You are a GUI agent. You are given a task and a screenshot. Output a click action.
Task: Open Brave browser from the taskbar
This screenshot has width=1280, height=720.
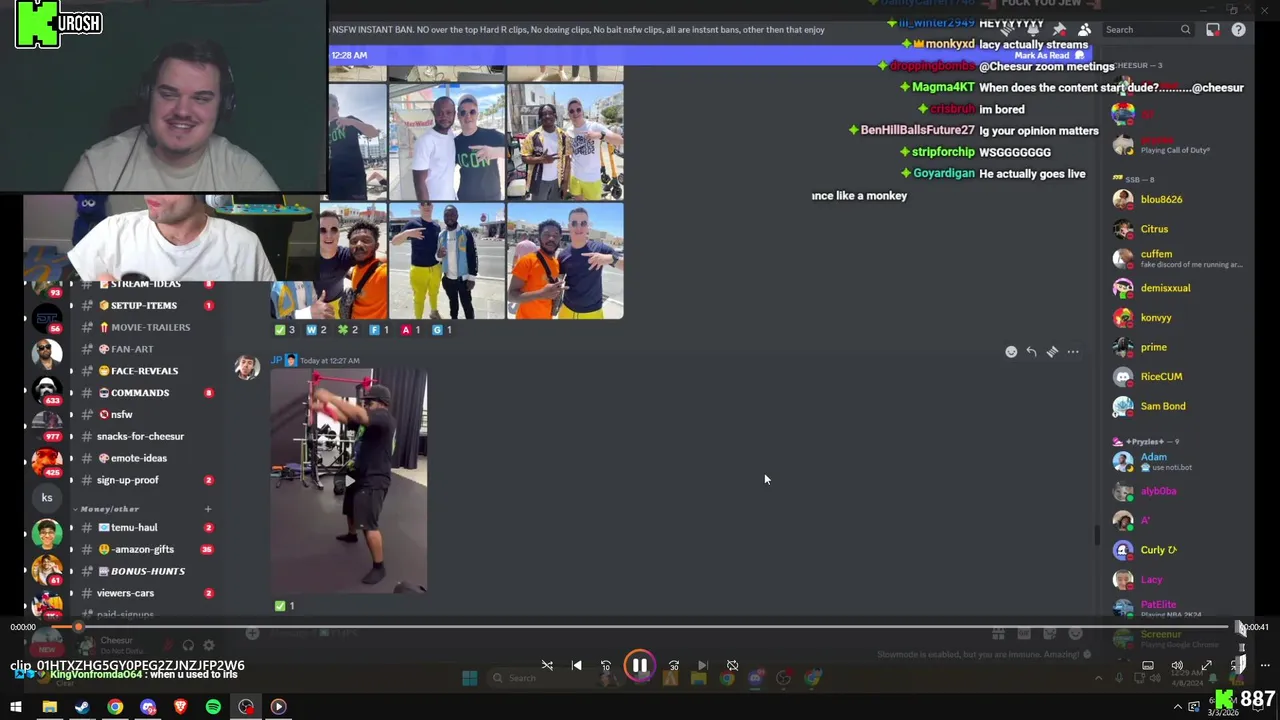click(181, 707)
